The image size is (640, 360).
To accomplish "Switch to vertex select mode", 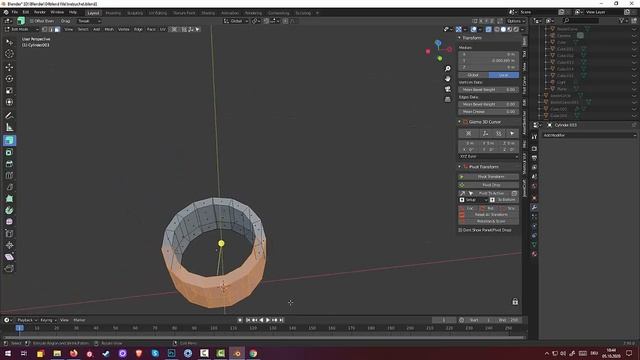I will [x=44, y=29].
